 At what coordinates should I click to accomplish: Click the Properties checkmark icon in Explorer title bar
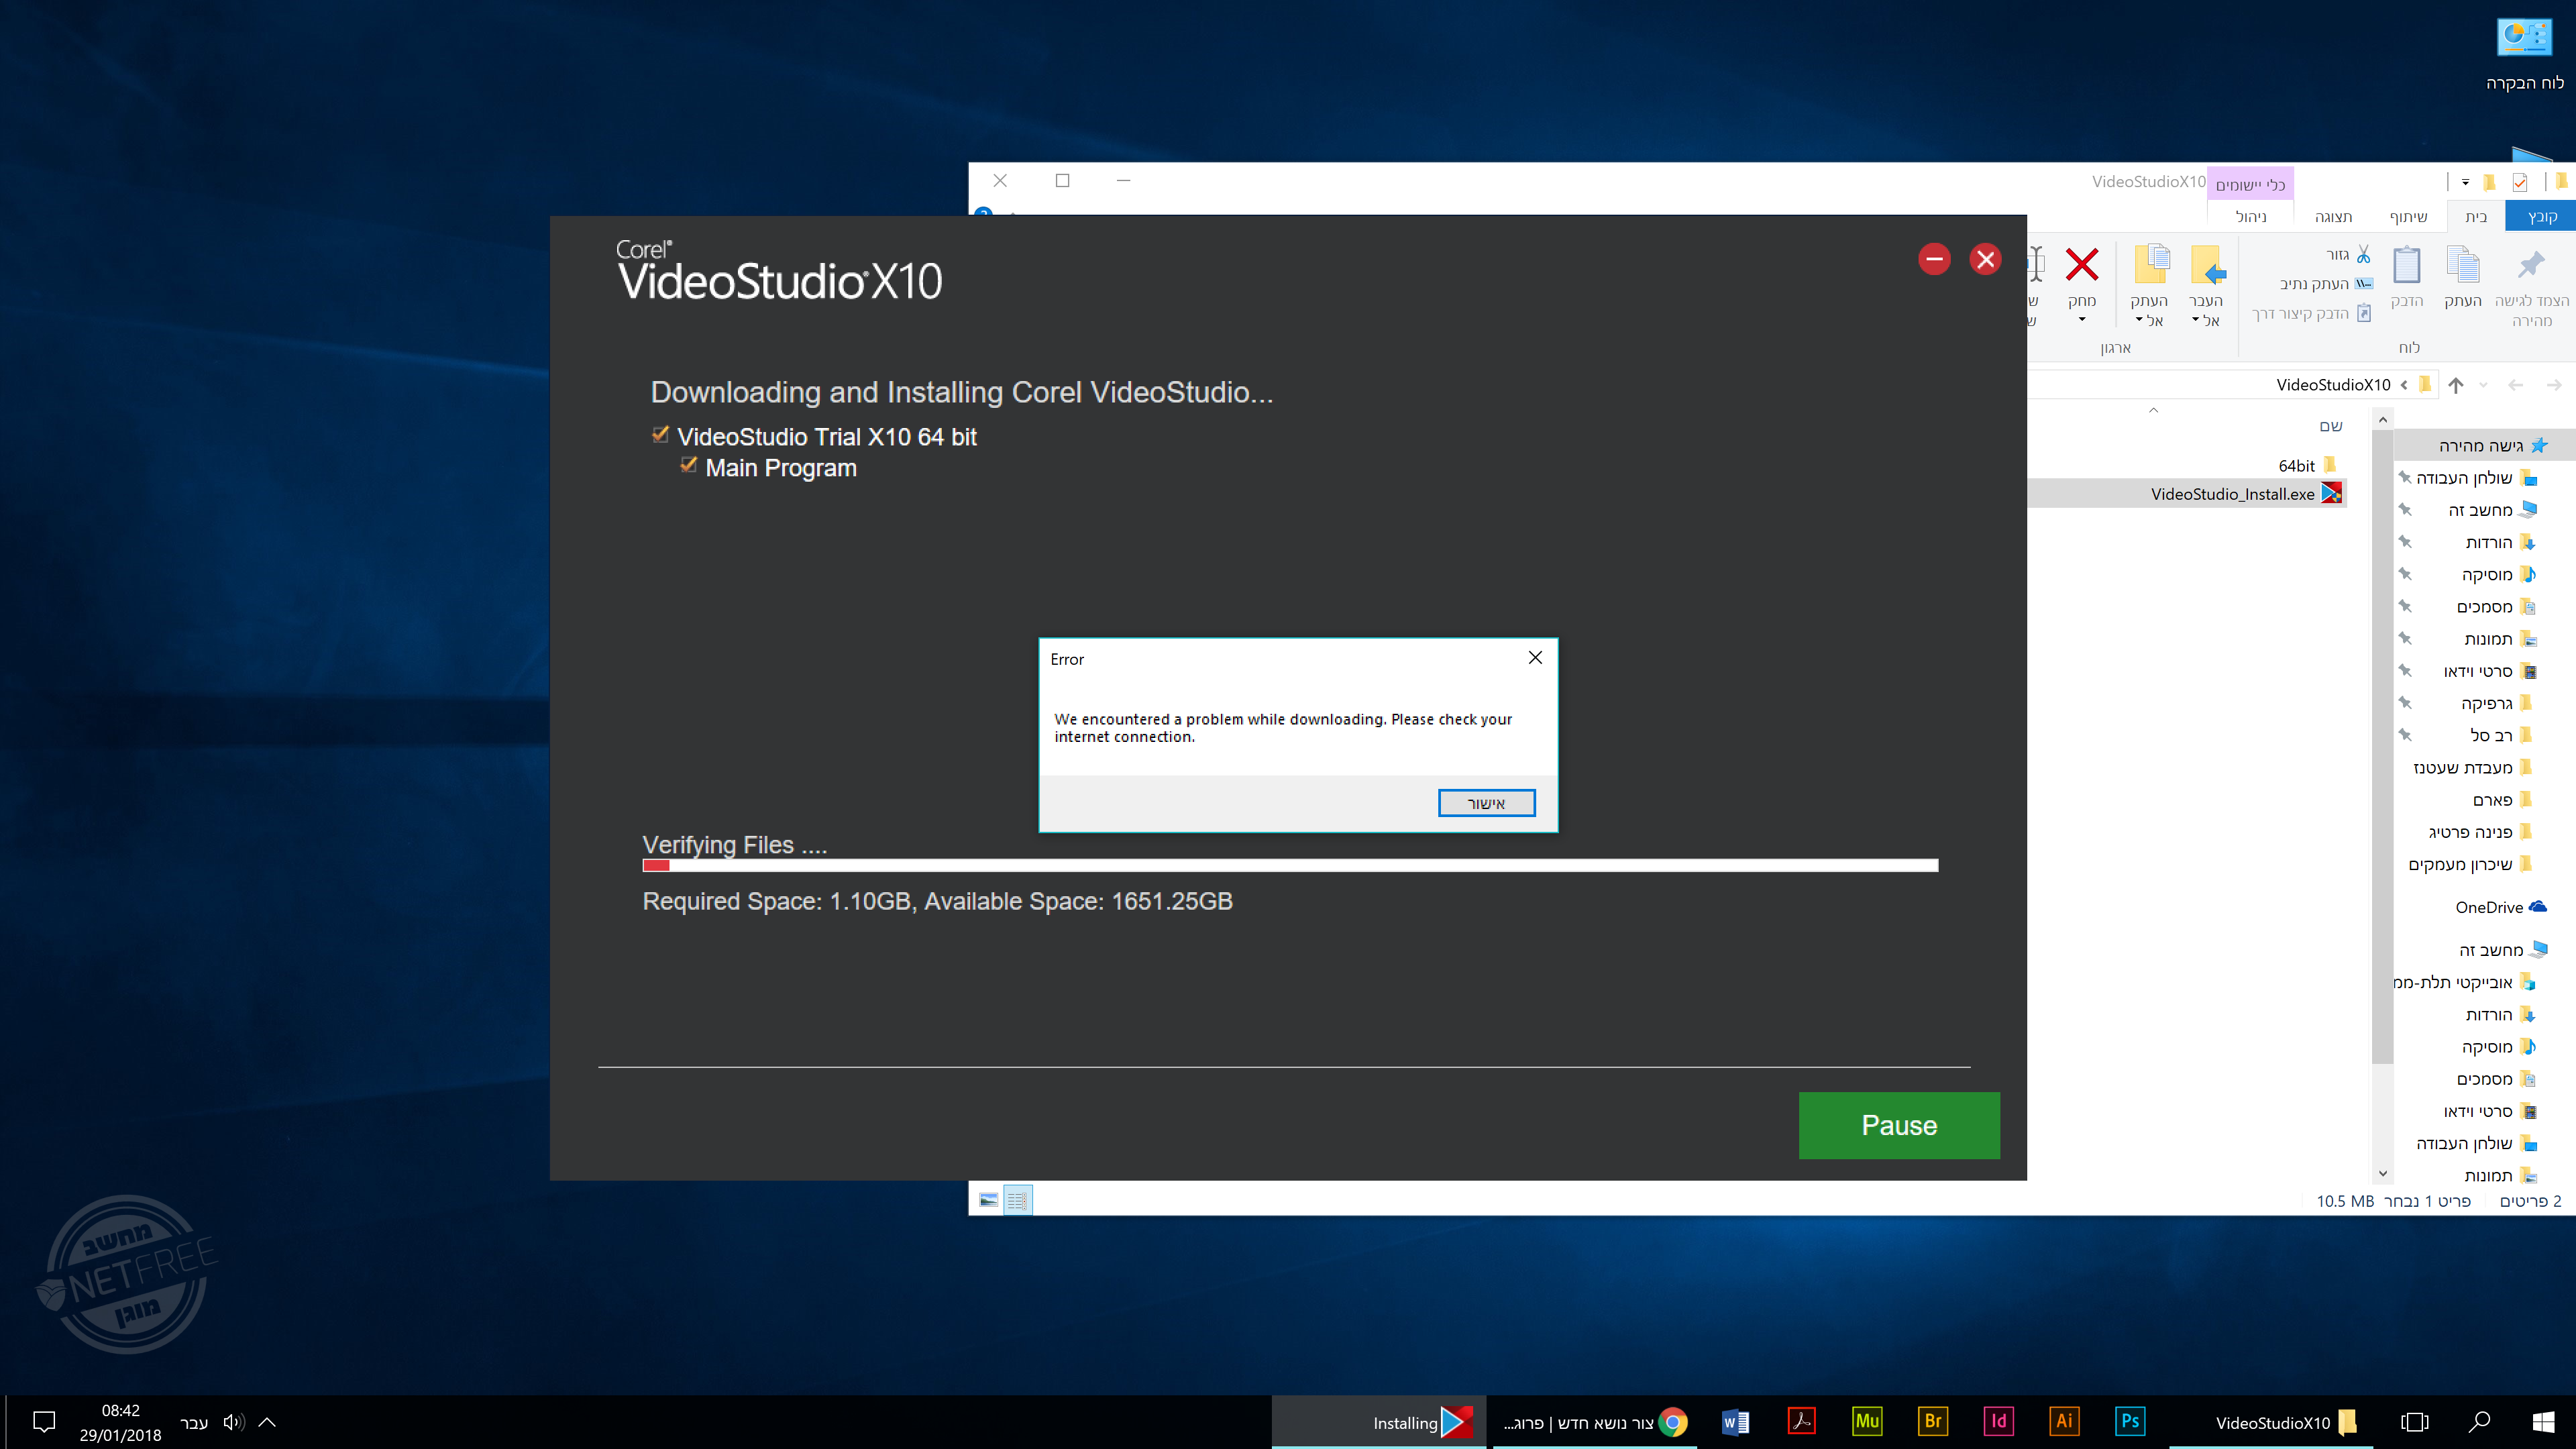click(x=2520, y=182)
